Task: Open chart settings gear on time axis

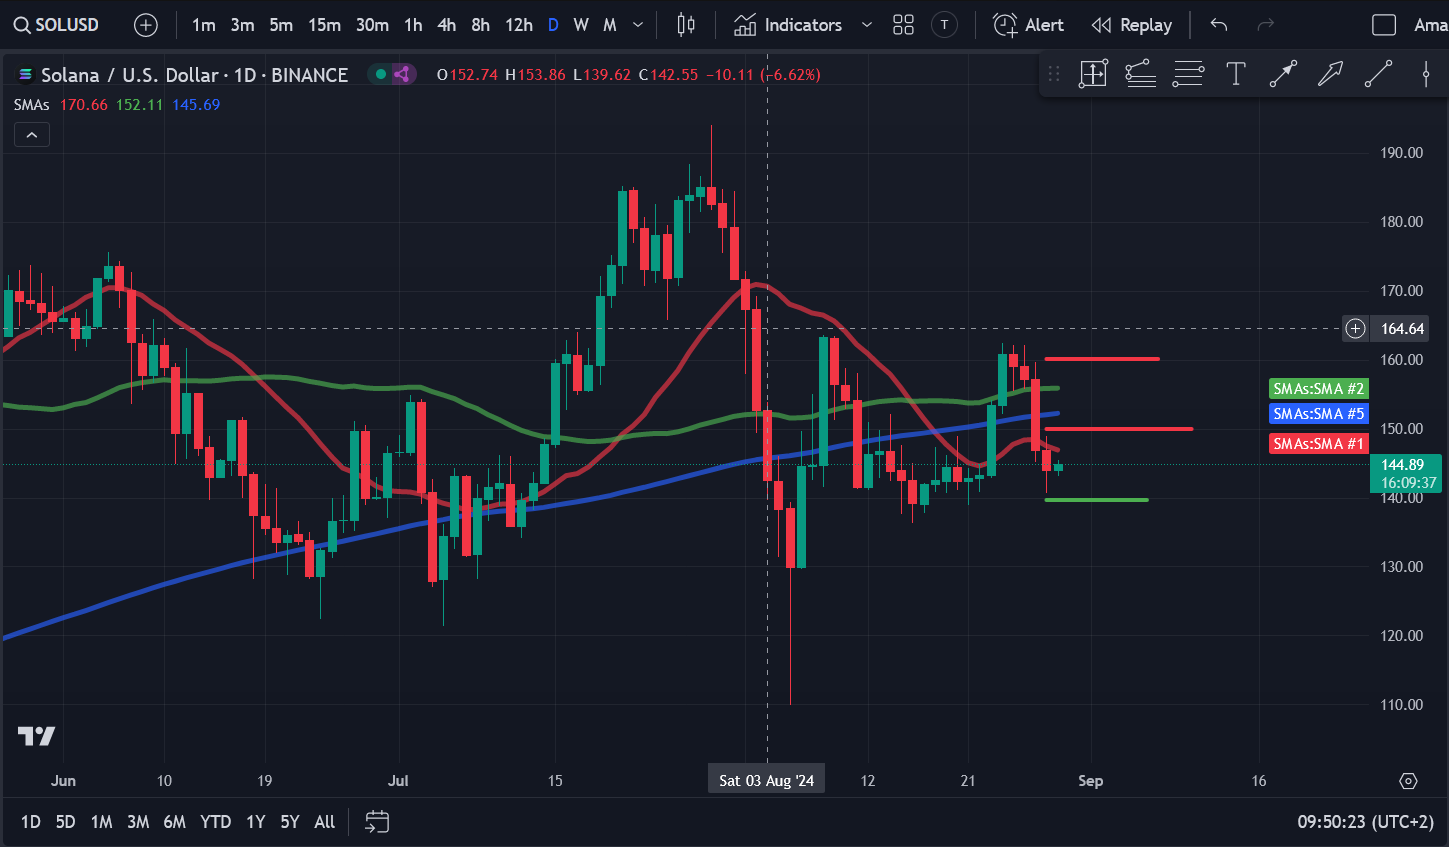Action: coord(1408,781)
